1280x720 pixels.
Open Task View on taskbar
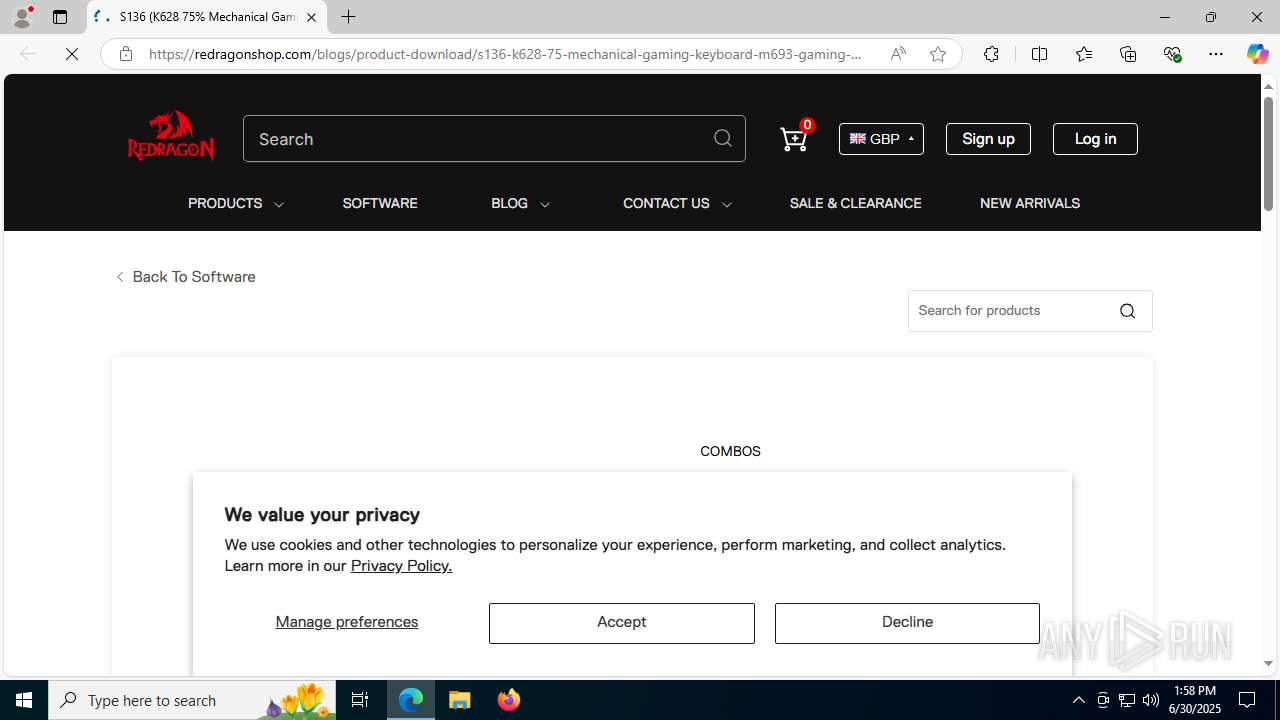360,700
